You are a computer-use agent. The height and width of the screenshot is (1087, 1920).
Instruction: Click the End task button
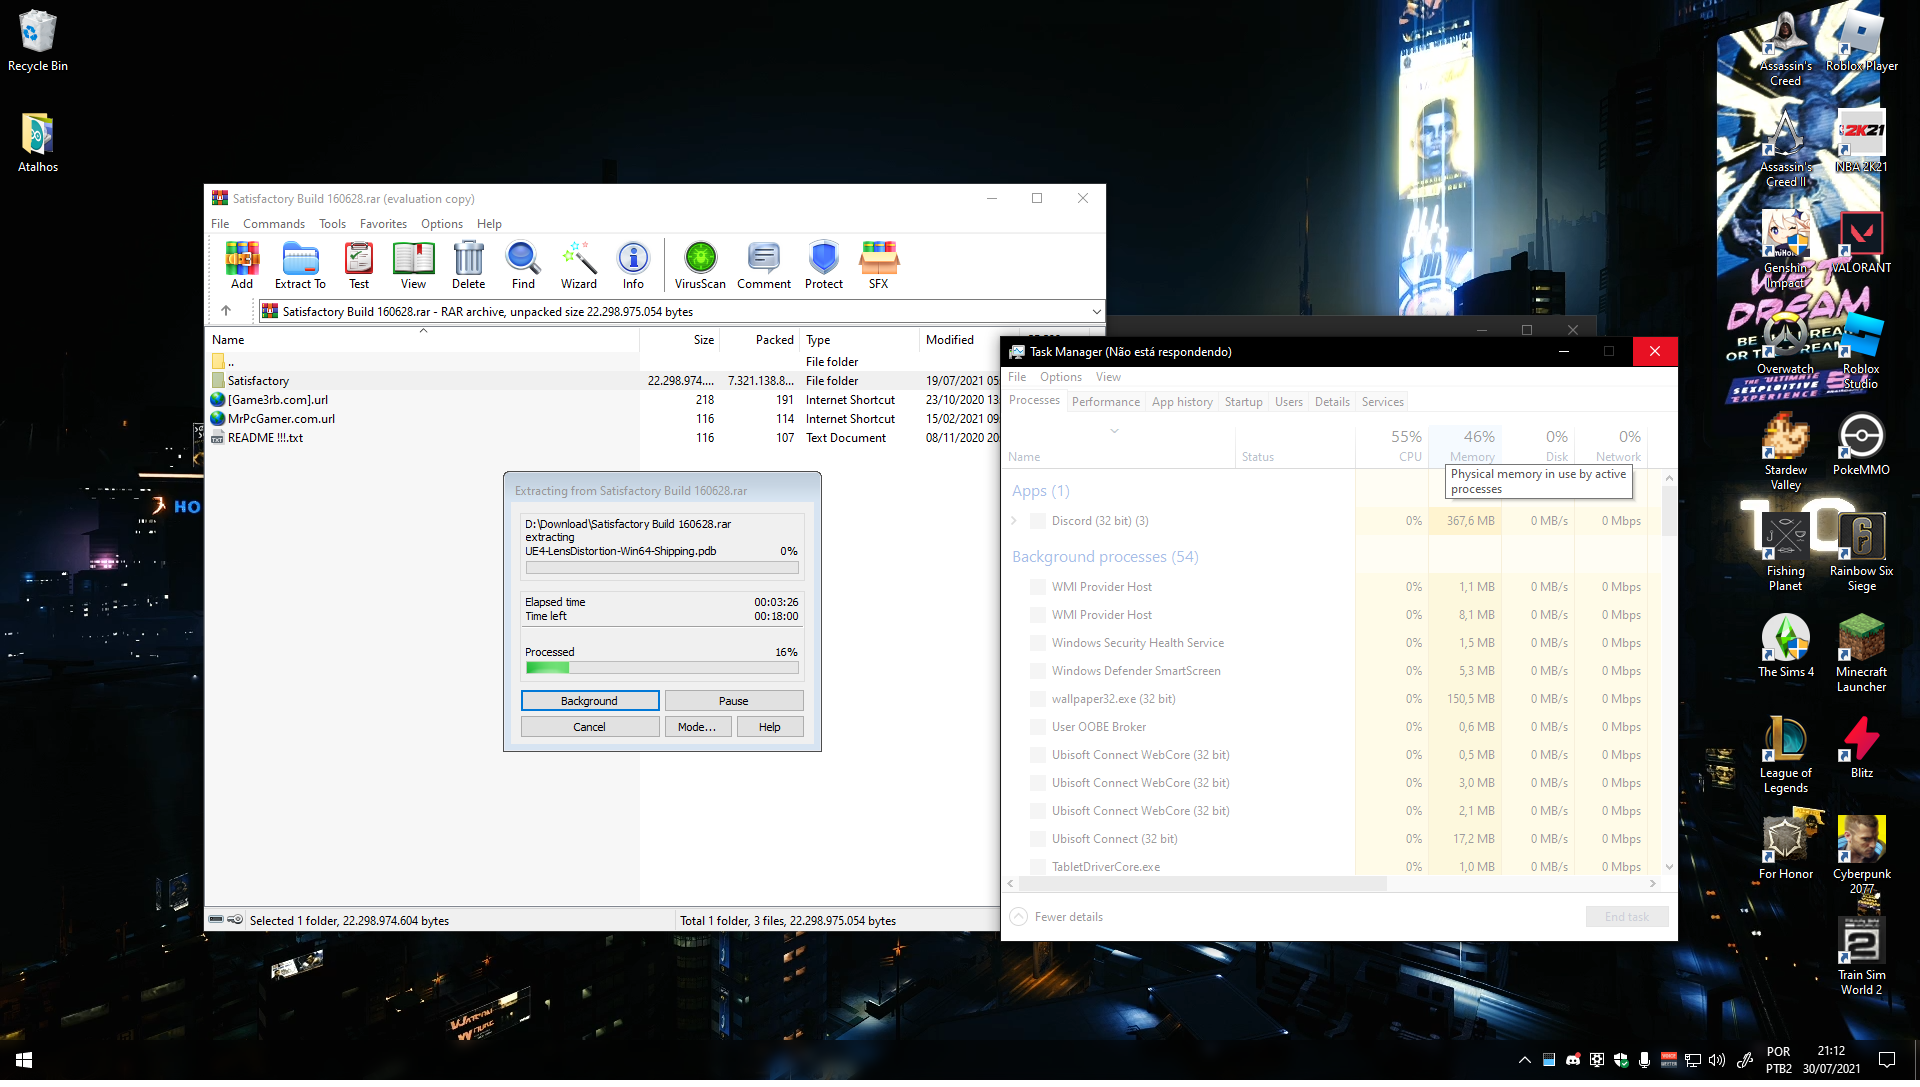(1627, 917)
